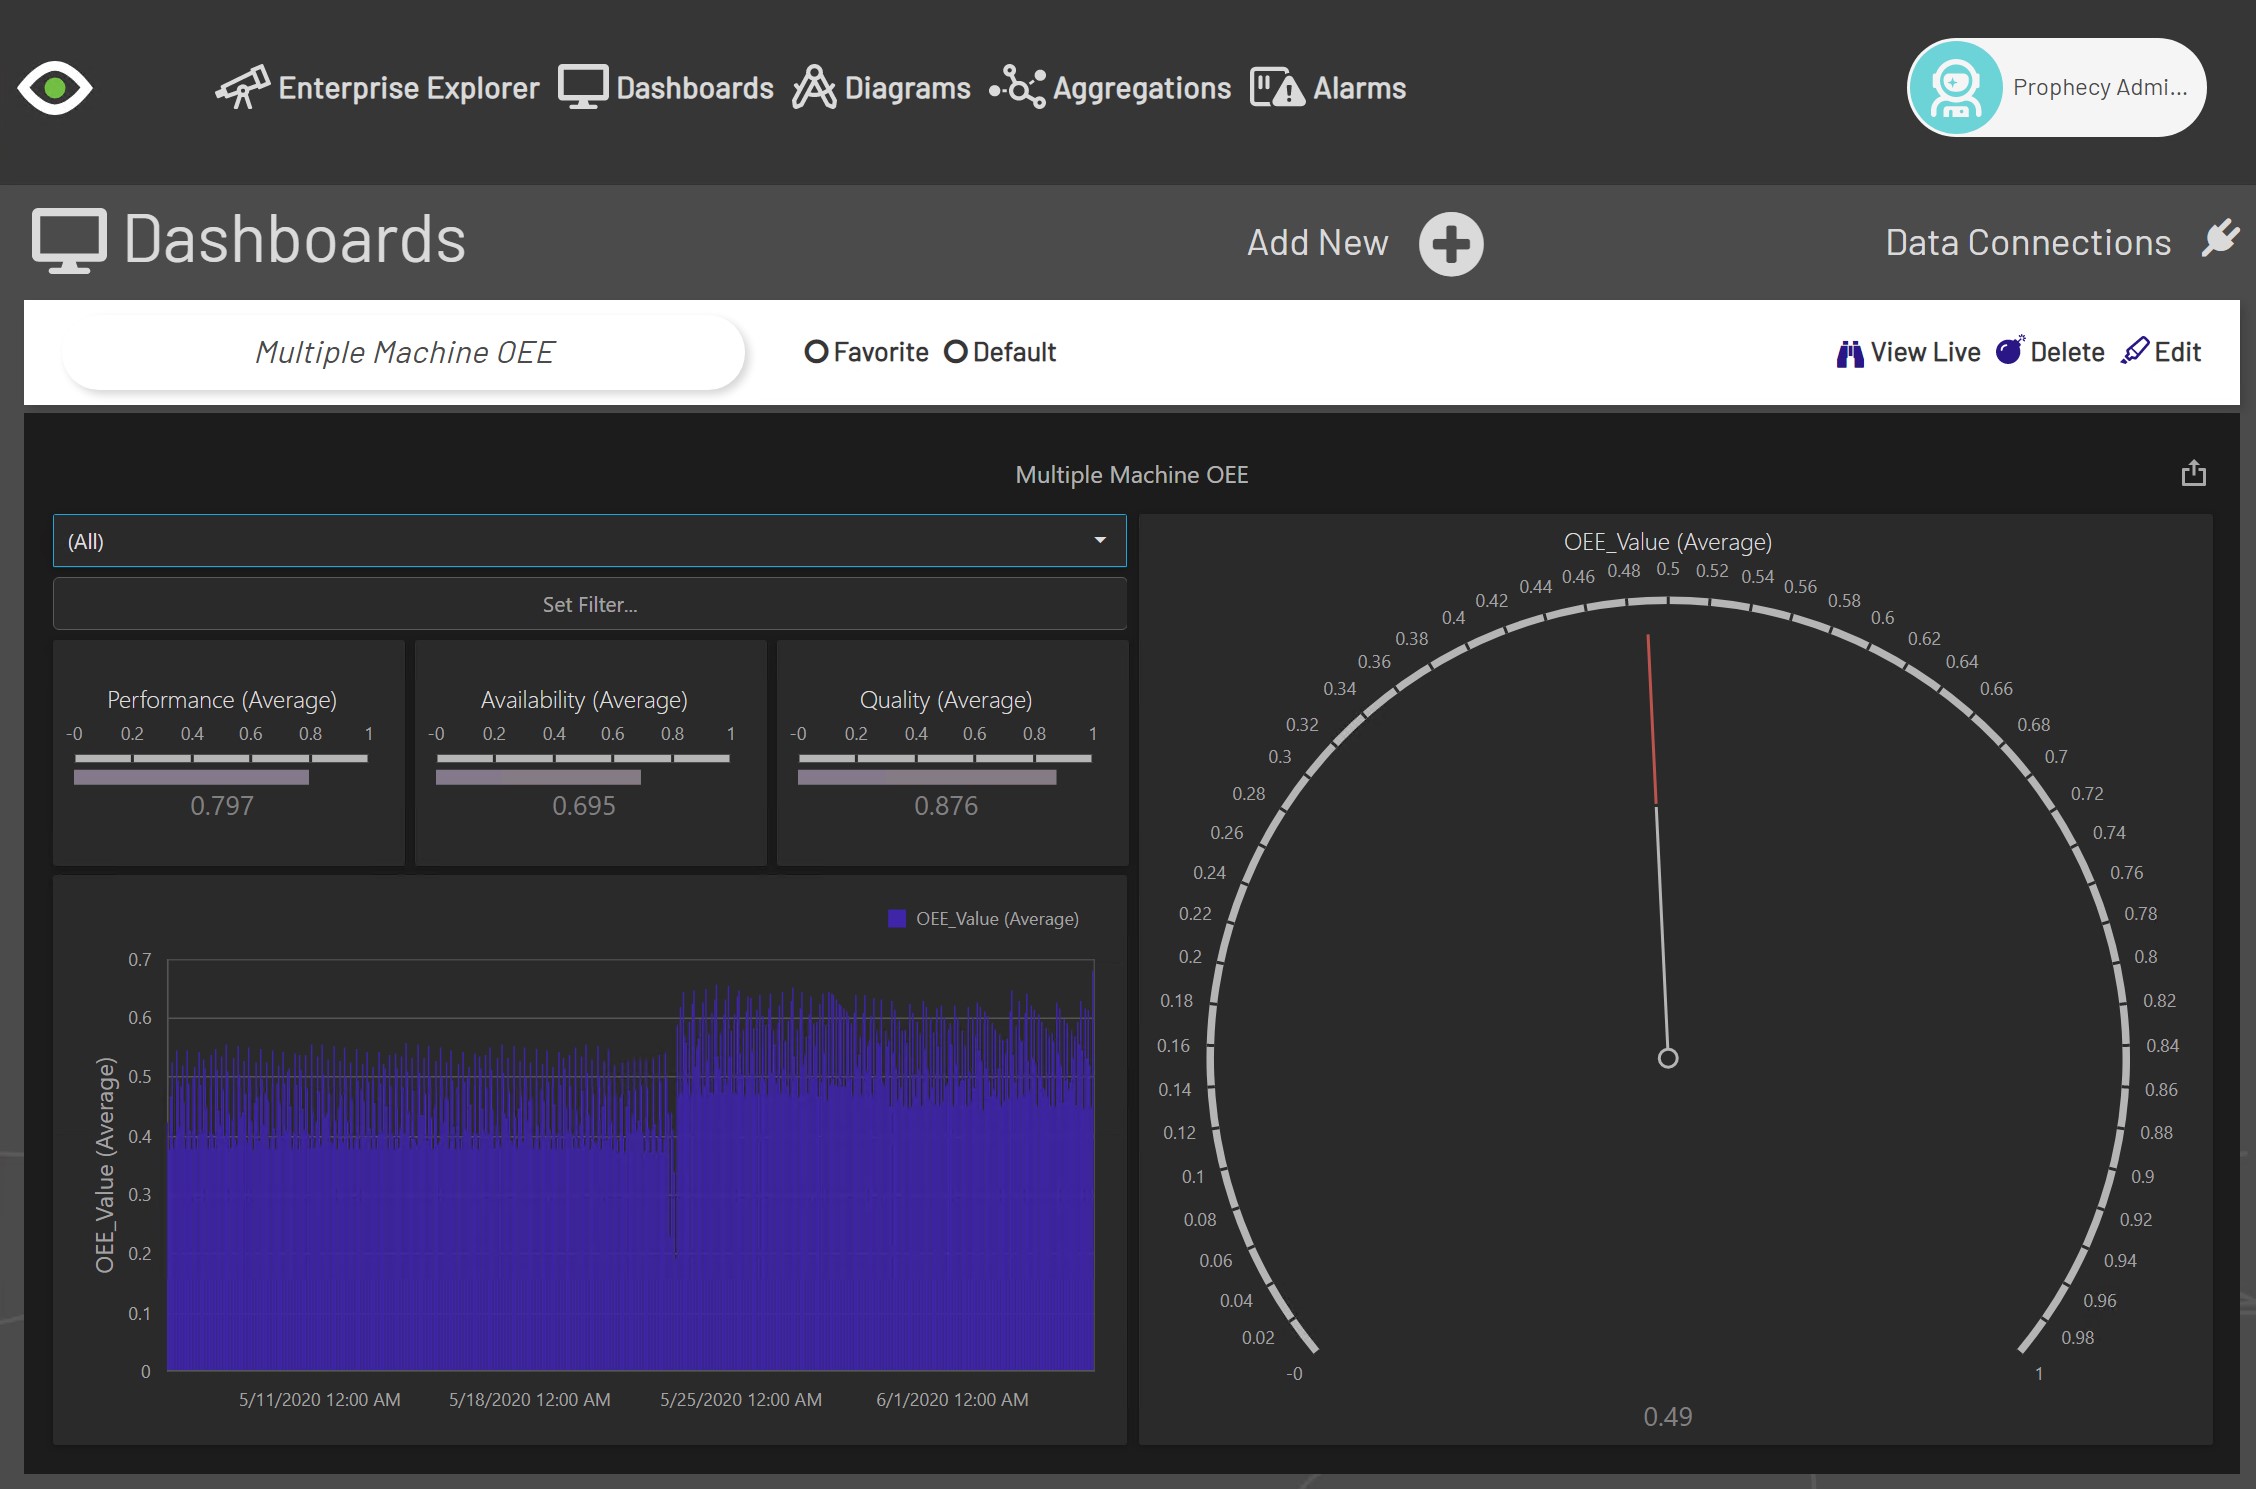Click the Prophecy Admin account button
Viewport: 2256px width, 1489px height.
2054,87
